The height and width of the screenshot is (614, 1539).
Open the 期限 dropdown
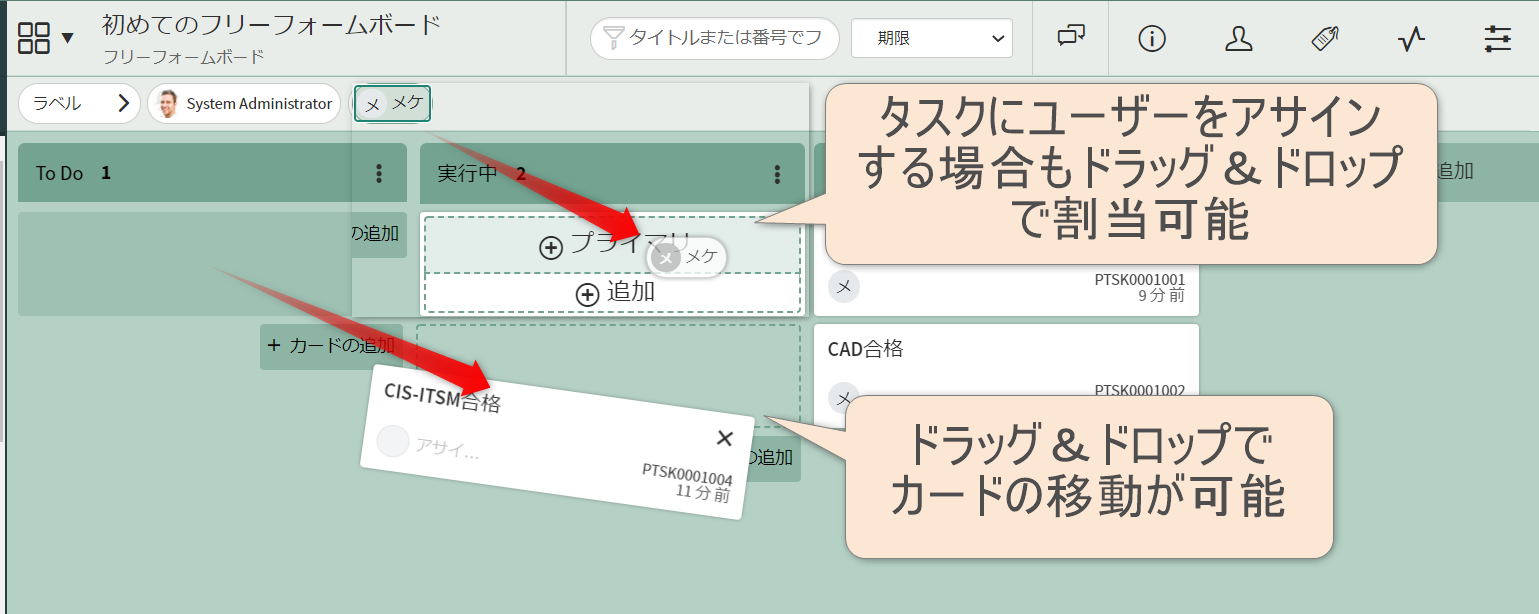pyautogui.click(x=931, y=38)
